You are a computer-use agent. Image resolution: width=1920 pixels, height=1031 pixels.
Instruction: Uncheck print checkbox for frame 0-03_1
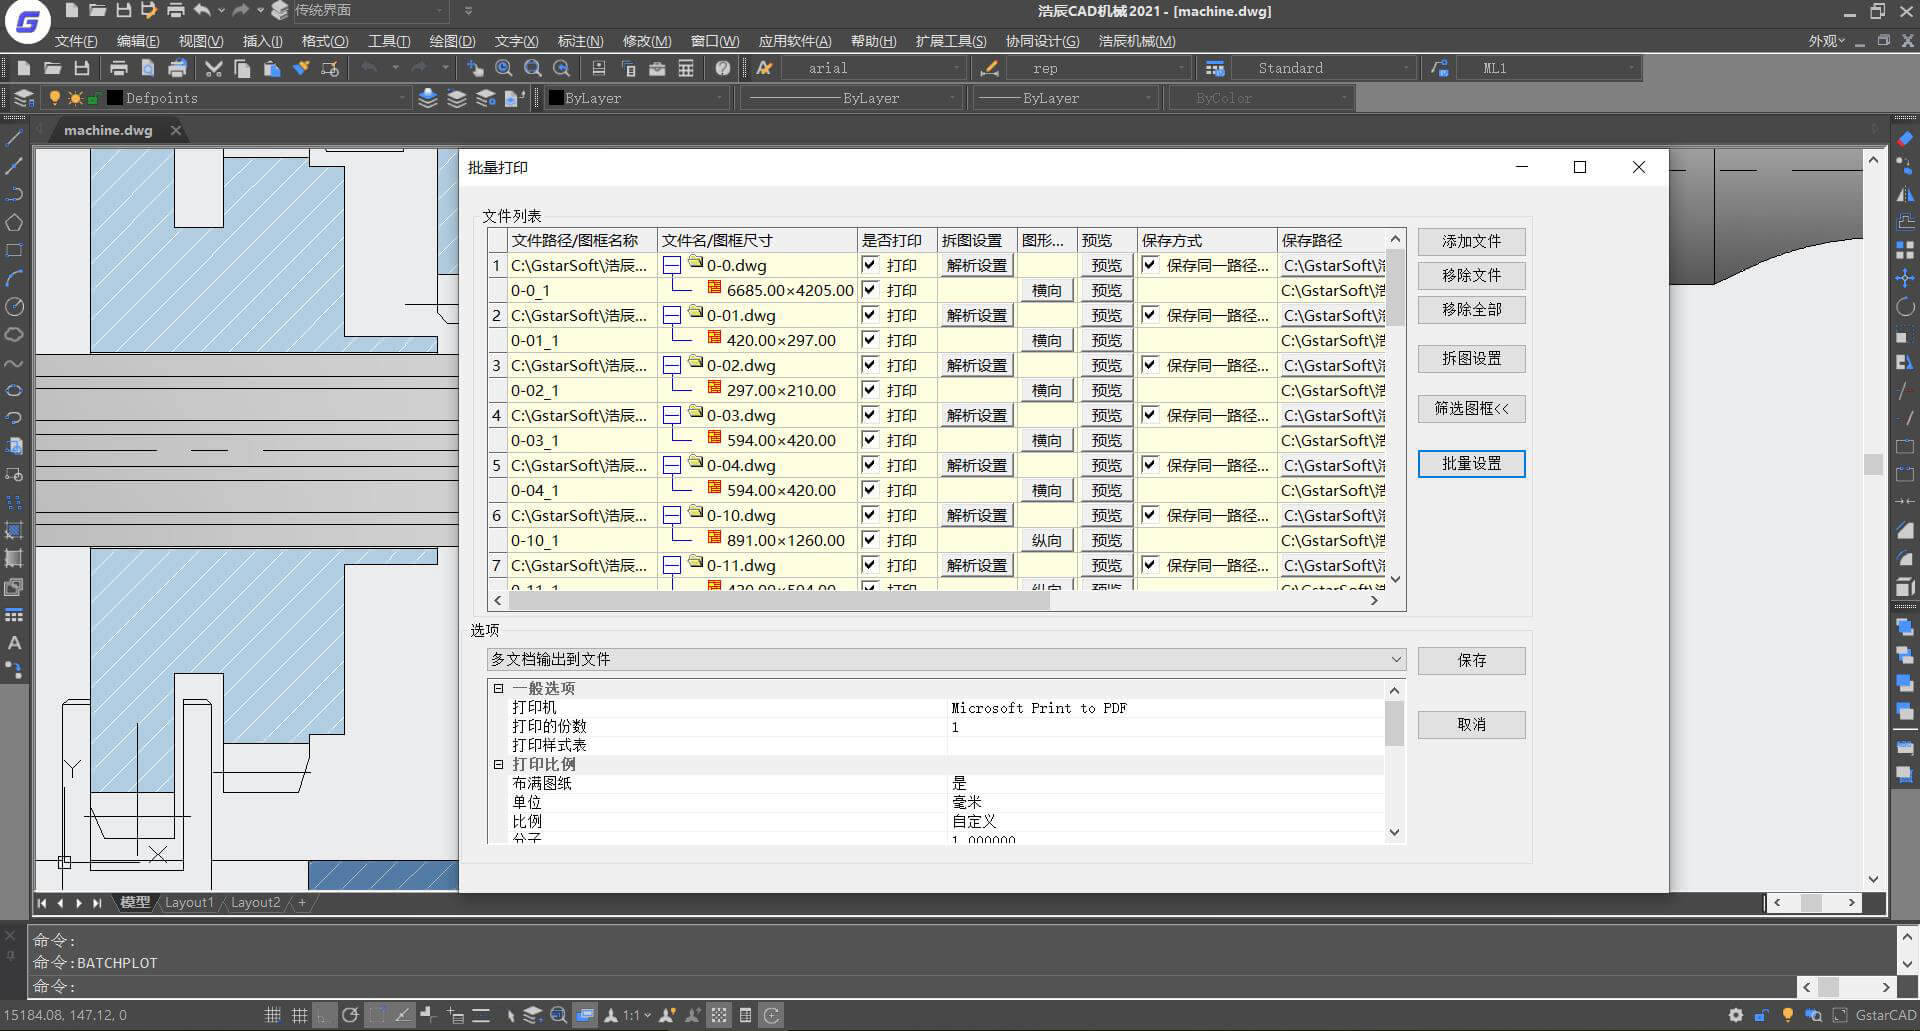pos(870,440)
